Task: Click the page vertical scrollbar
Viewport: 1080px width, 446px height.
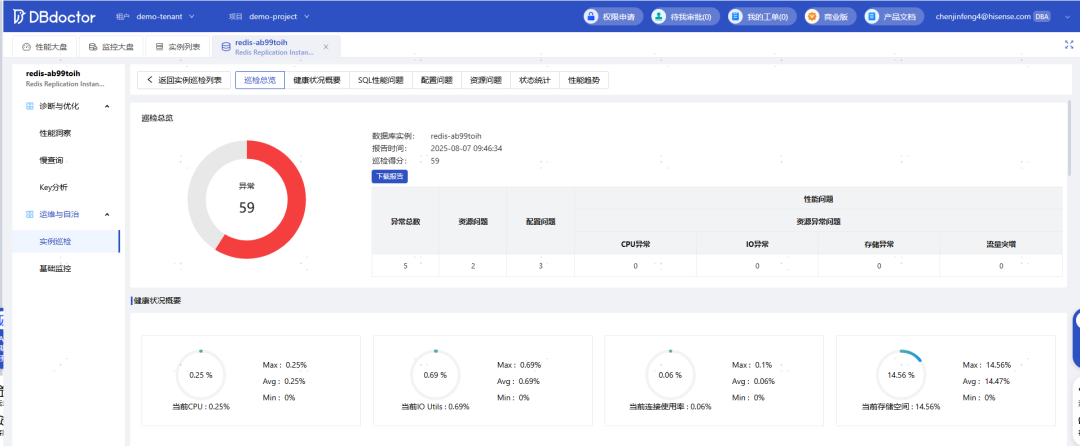Action: pyautogui.click(x=1069, y=138)
